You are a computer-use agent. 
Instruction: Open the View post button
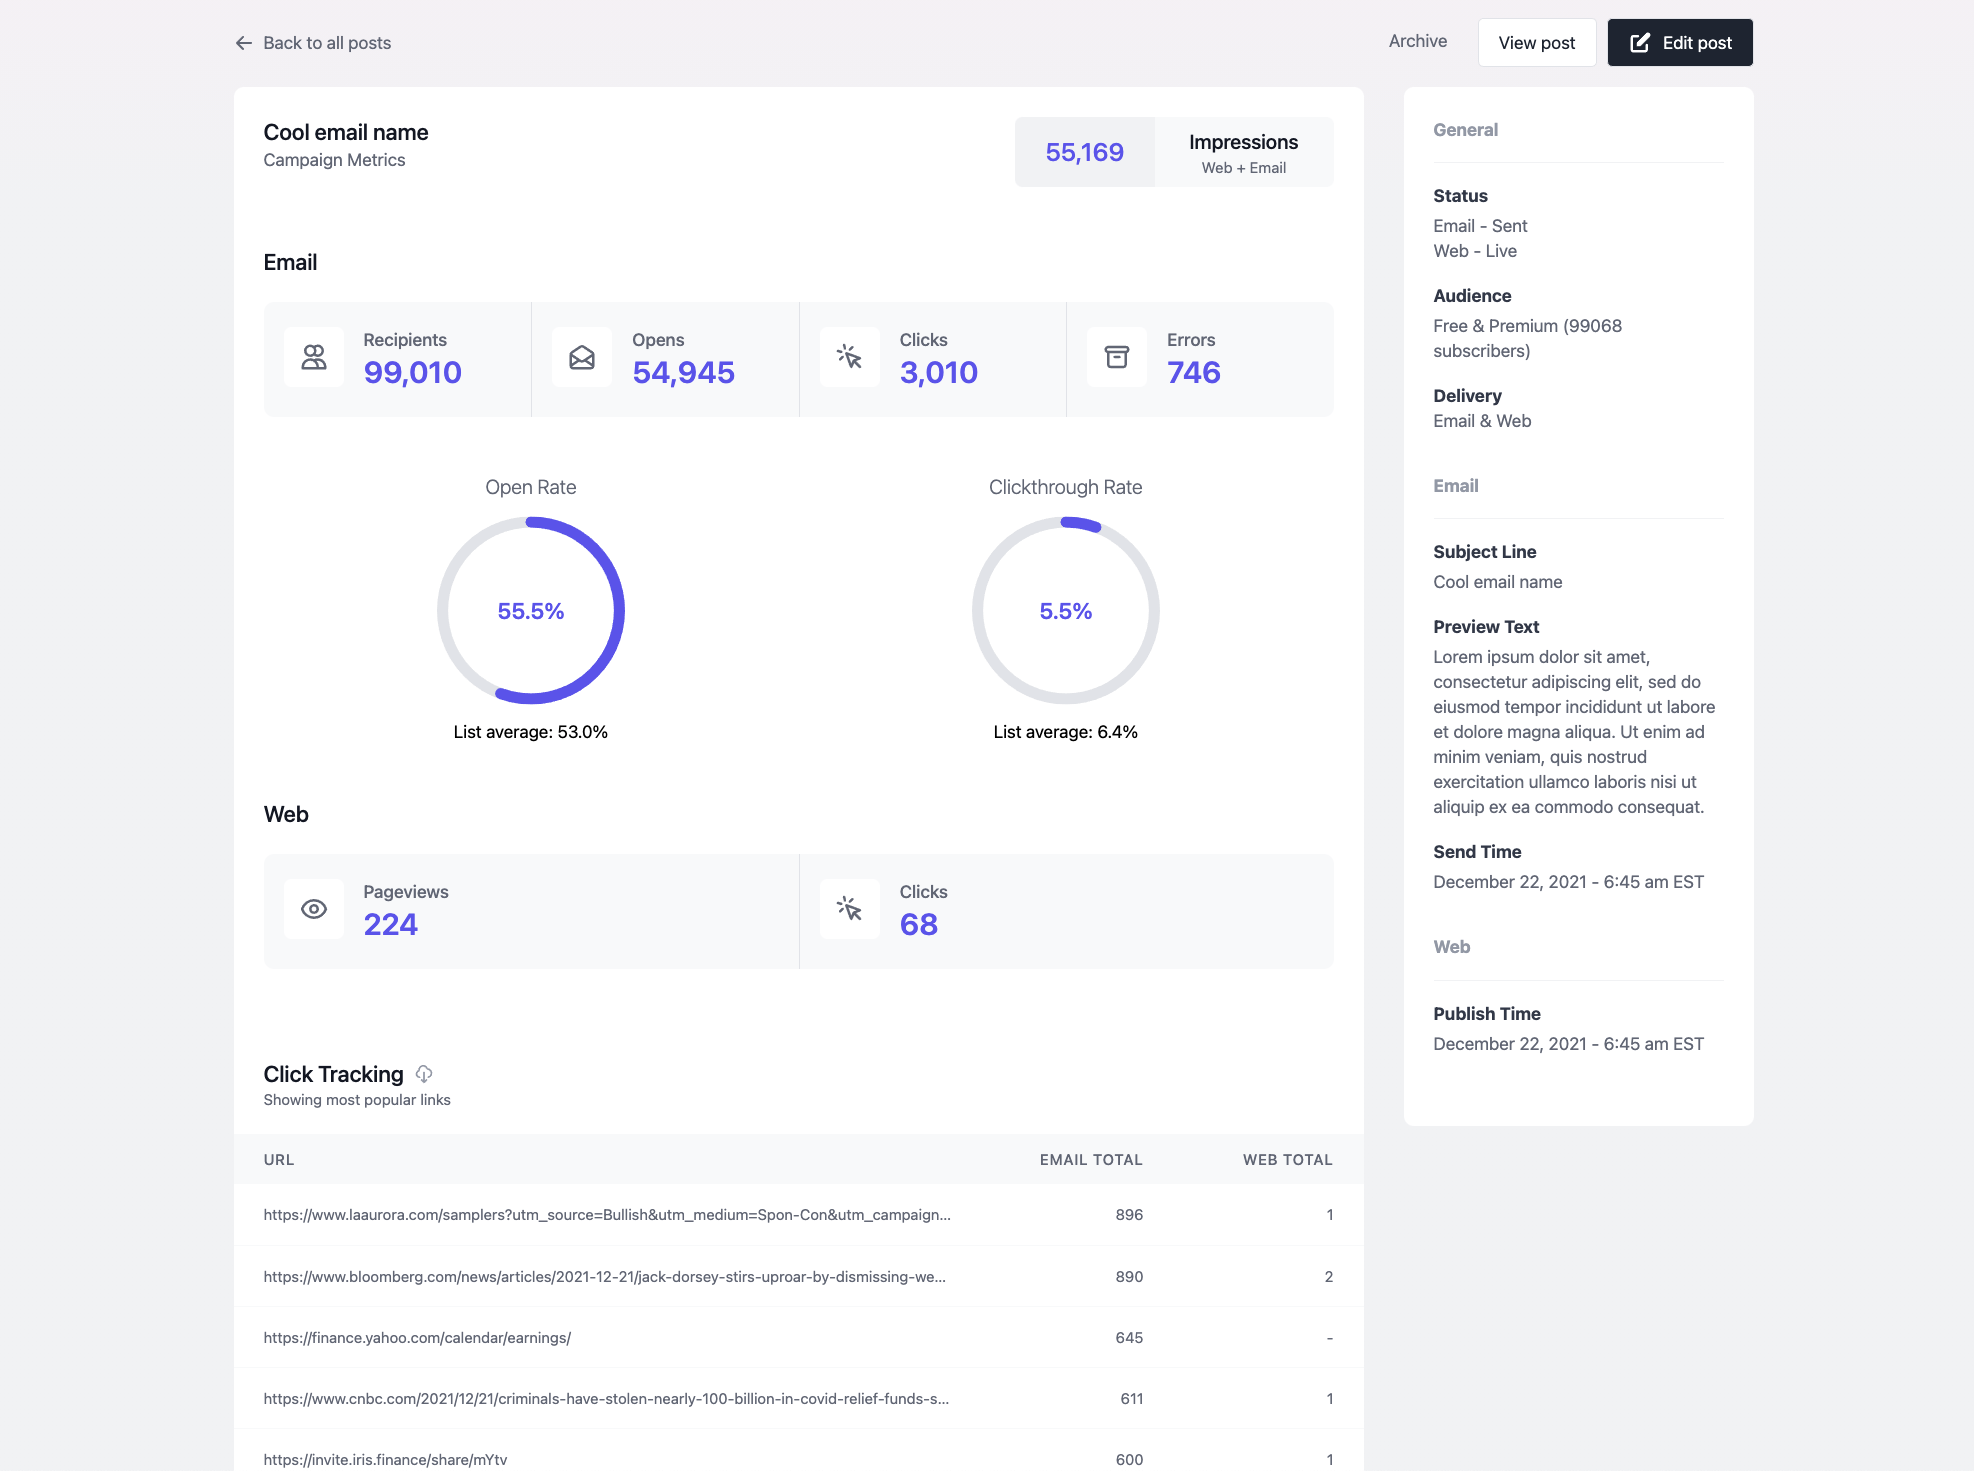(x=1536, y=43)
